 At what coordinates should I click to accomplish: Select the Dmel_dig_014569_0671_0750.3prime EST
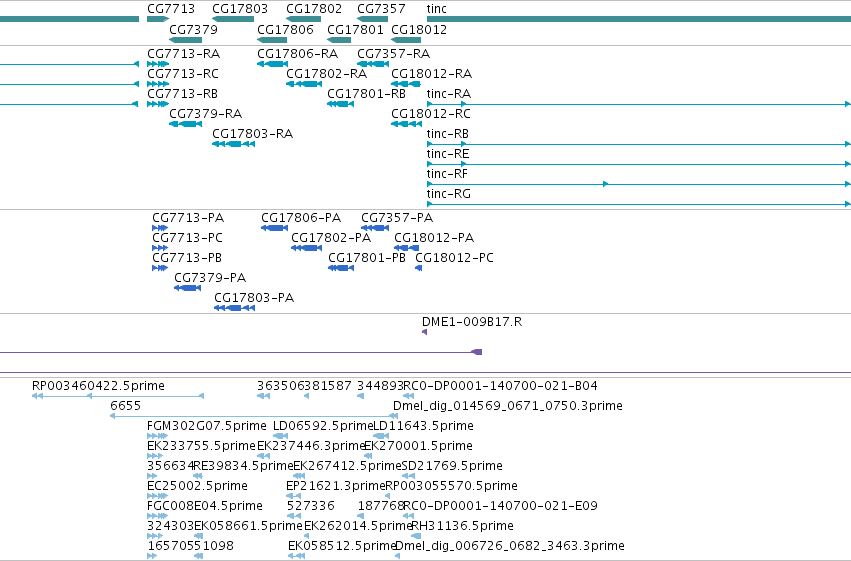pos(508,406)
